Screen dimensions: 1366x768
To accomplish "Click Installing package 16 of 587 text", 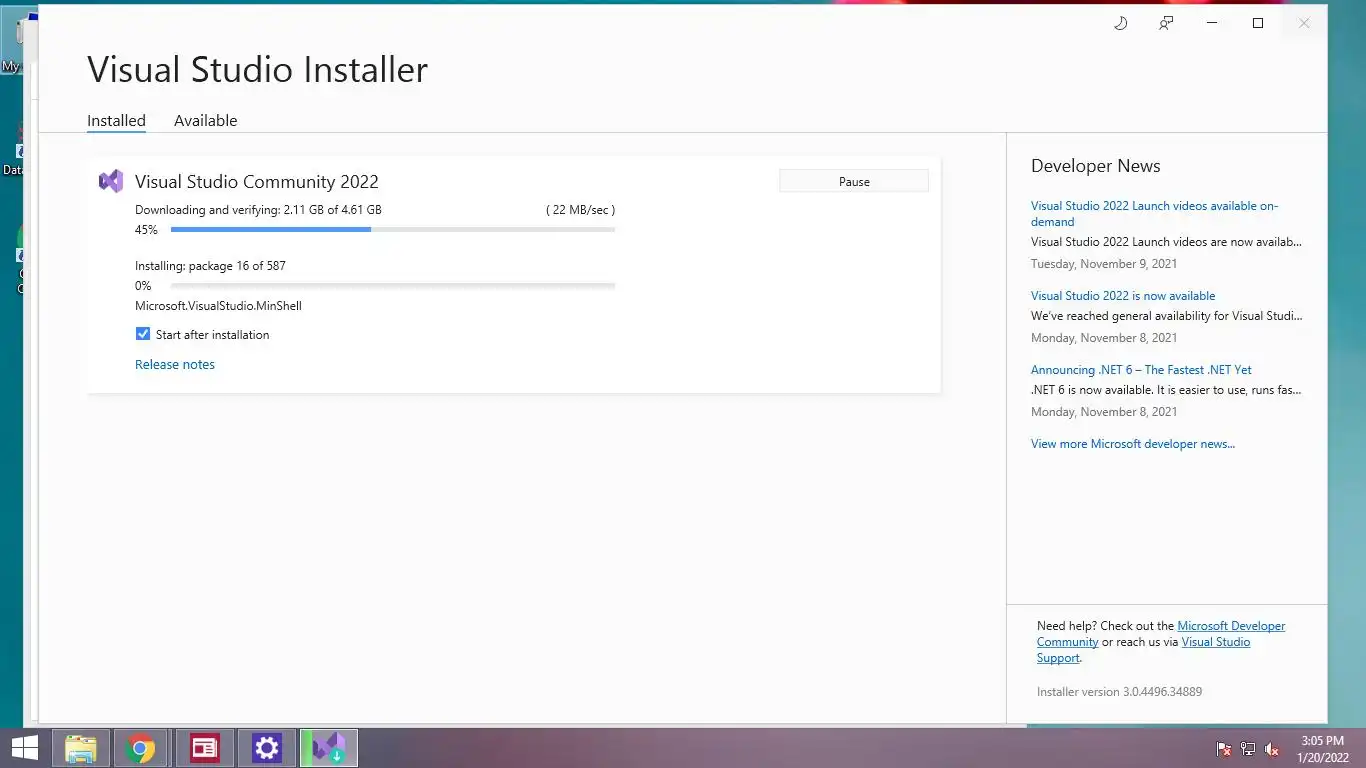I will 210,266.
